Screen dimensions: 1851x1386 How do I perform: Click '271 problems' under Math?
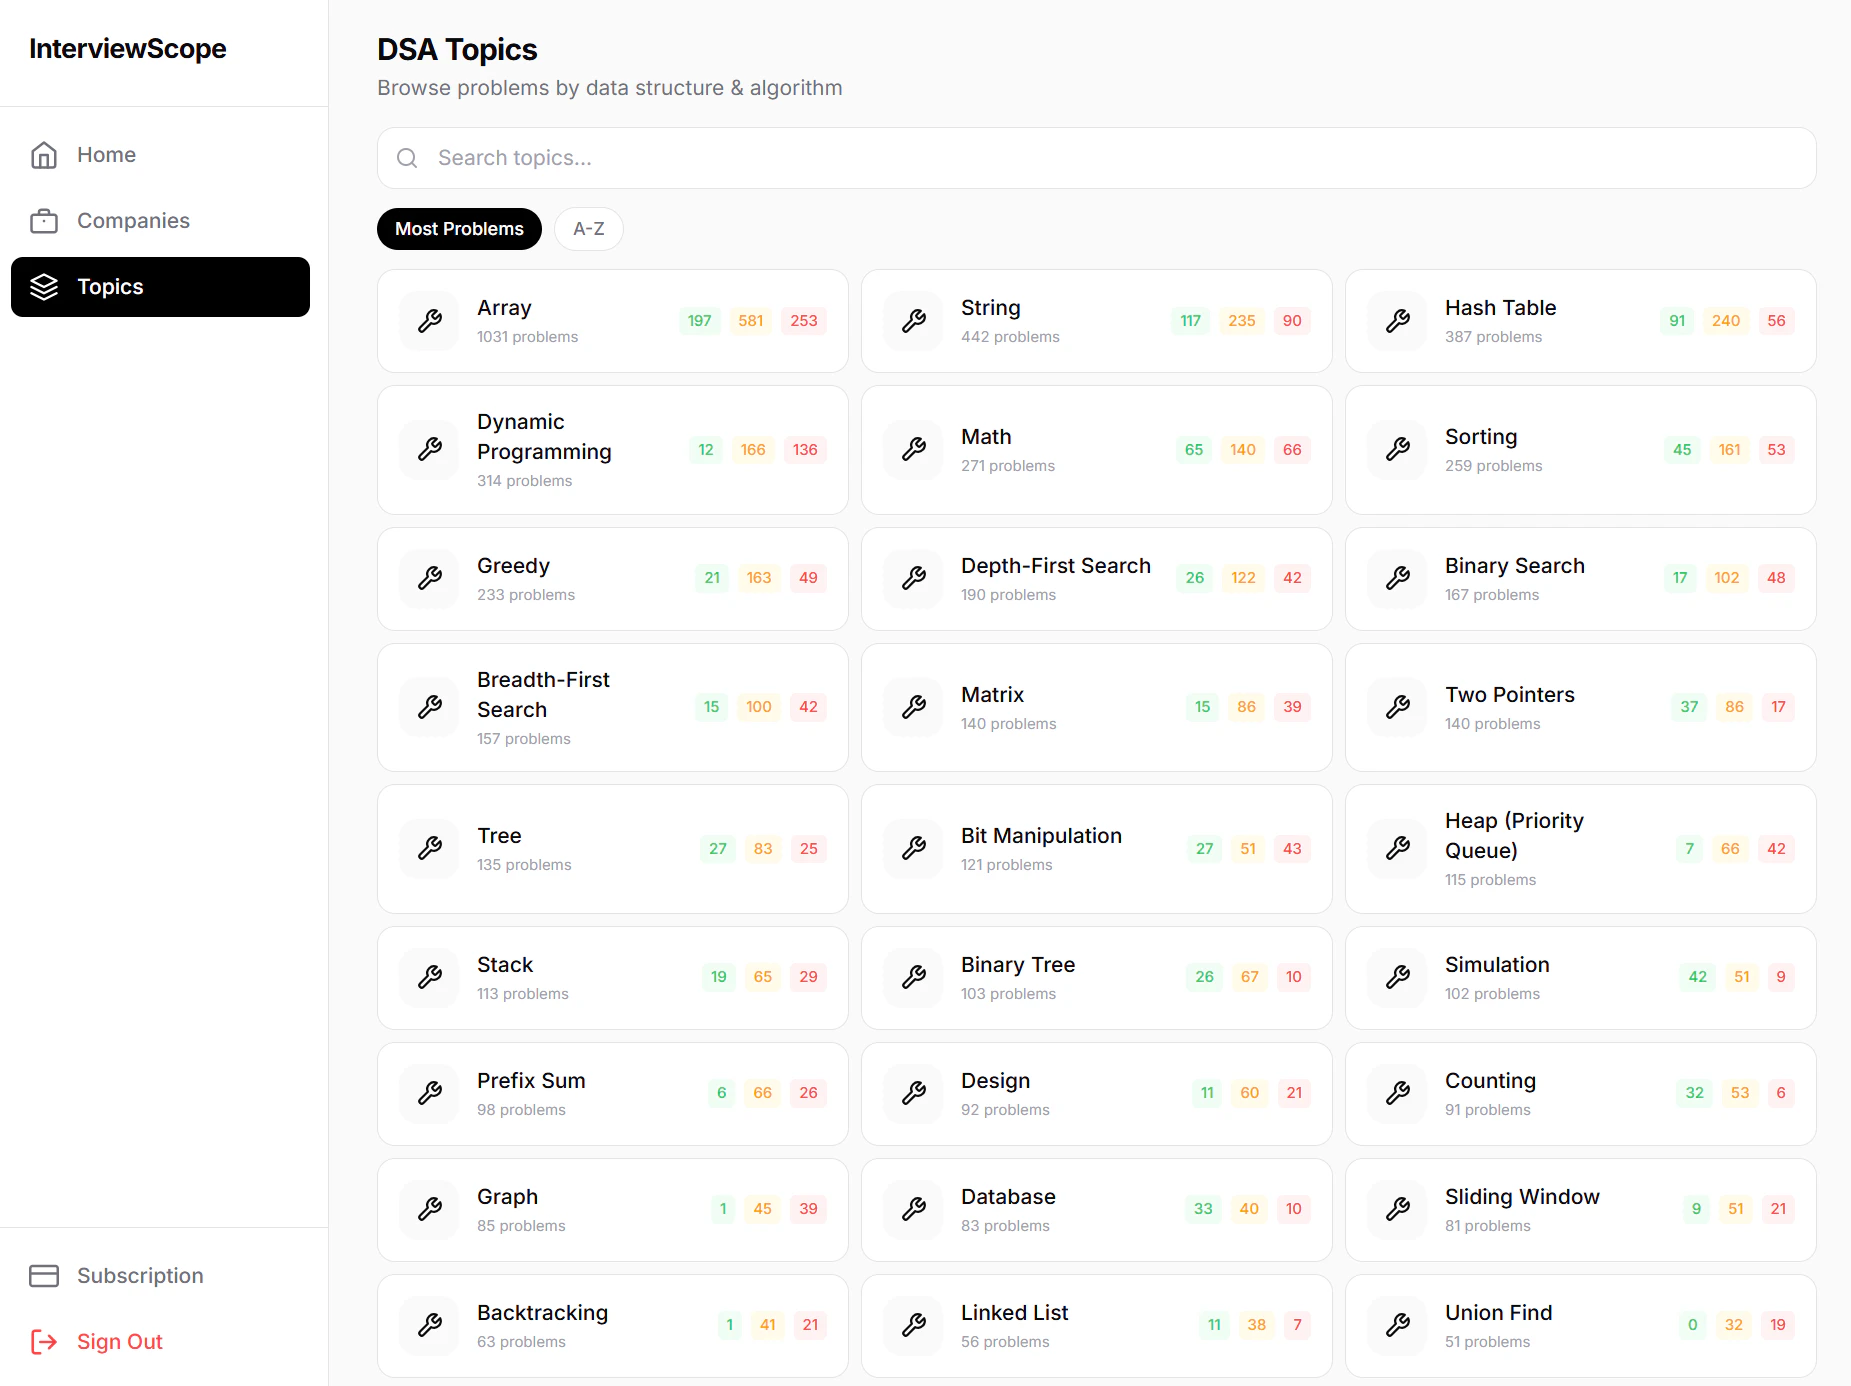click(x=1008, y=466)
